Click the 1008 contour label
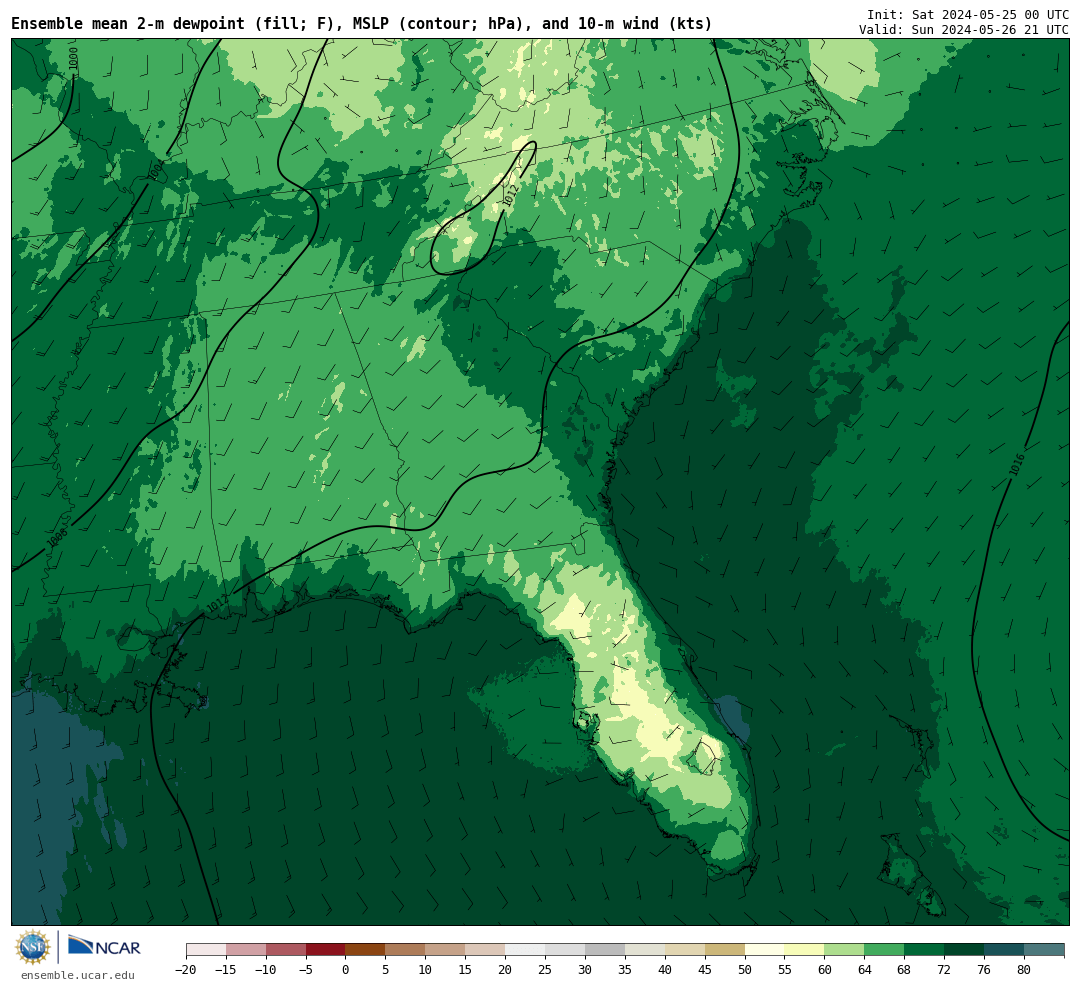 click(58, 537)
